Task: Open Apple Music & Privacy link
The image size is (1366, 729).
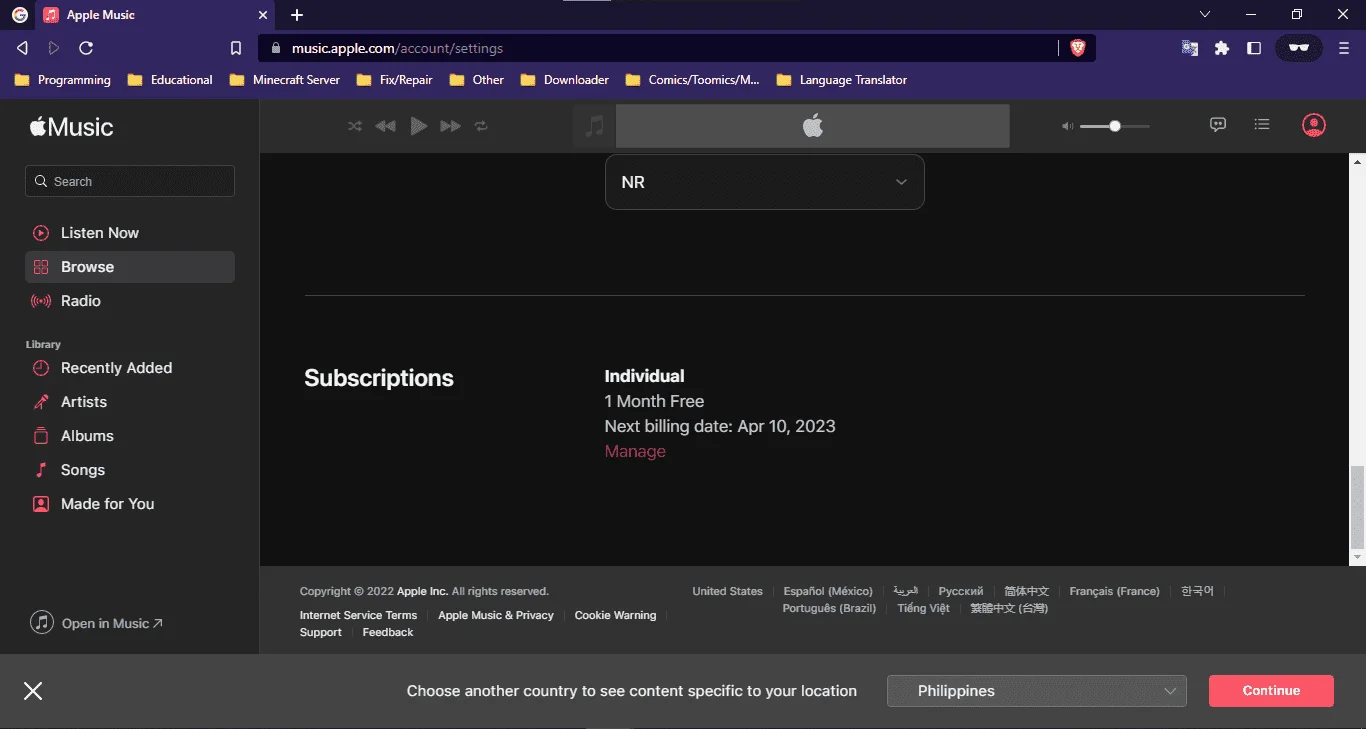Action: click(496, 615)
